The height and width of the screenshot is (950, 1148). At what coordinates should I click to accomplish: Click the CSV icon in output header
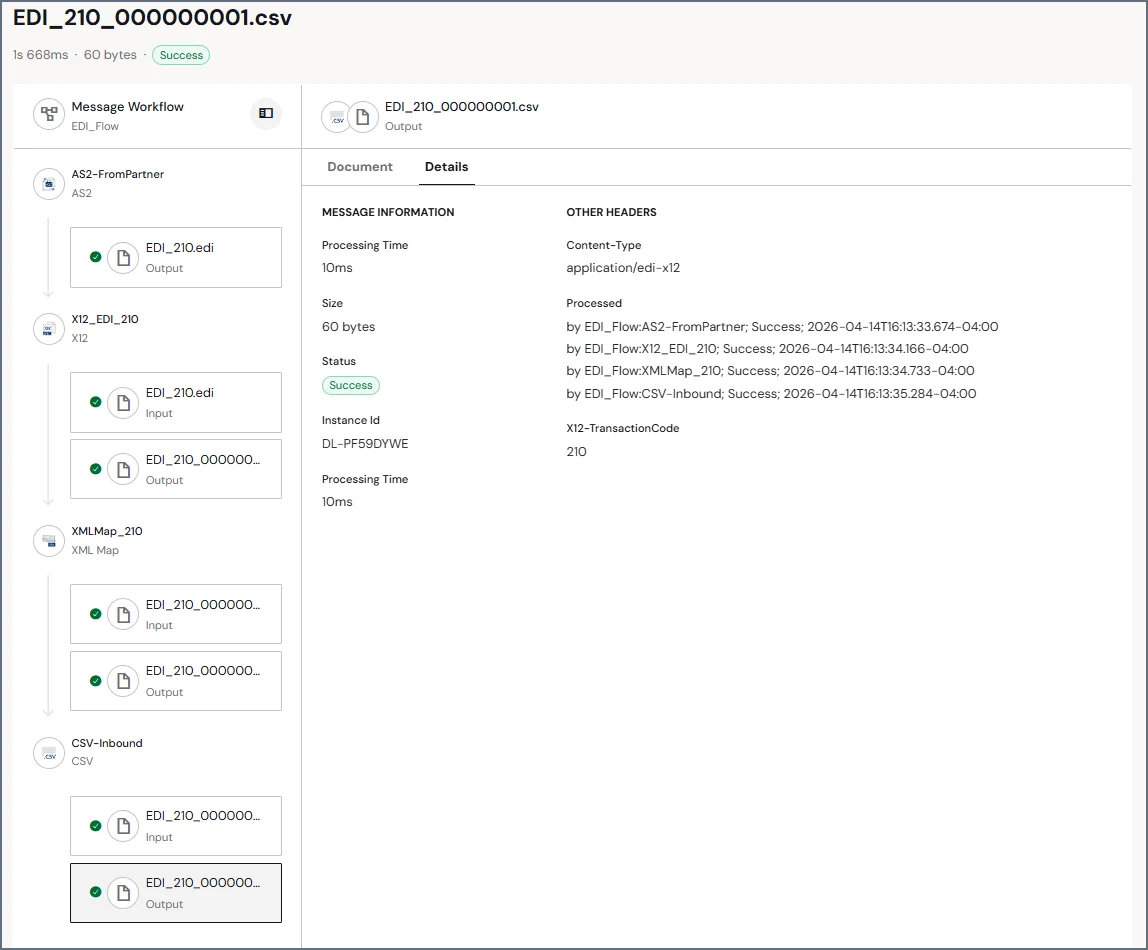tap(338, 117)
